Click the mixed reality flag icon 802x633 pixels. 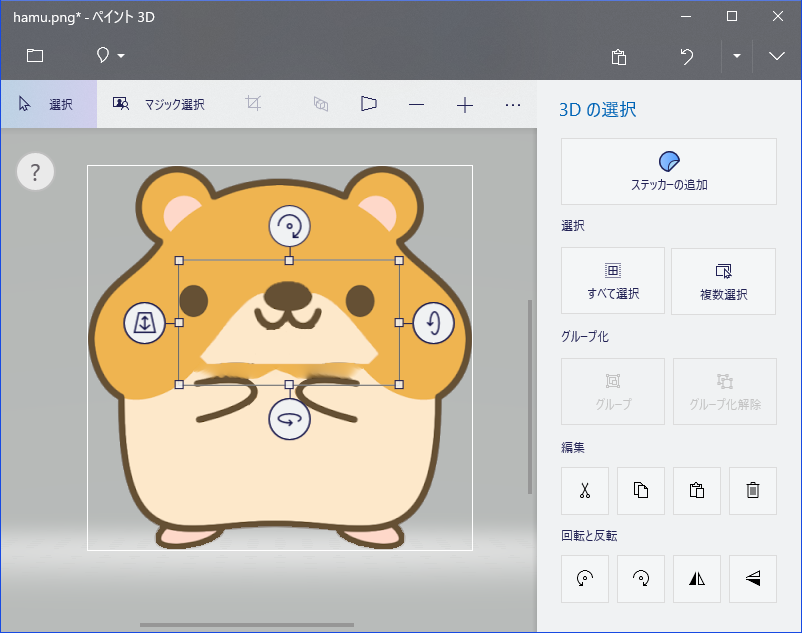tap(368, 104)
